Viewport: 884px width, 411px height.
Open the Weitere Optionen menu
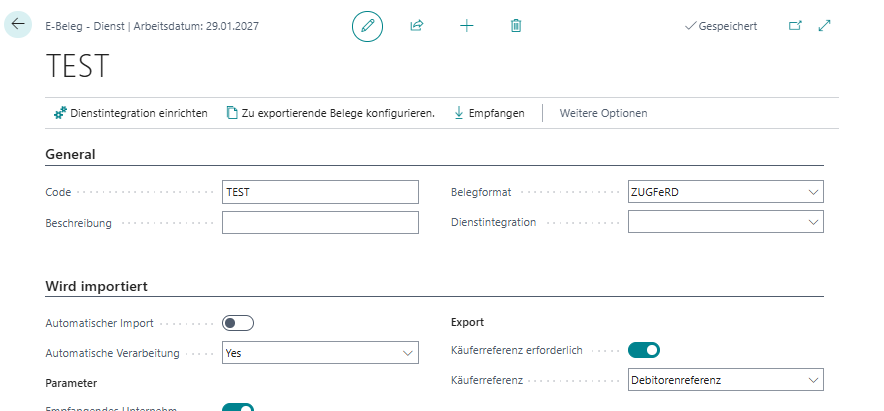[603, 113]
